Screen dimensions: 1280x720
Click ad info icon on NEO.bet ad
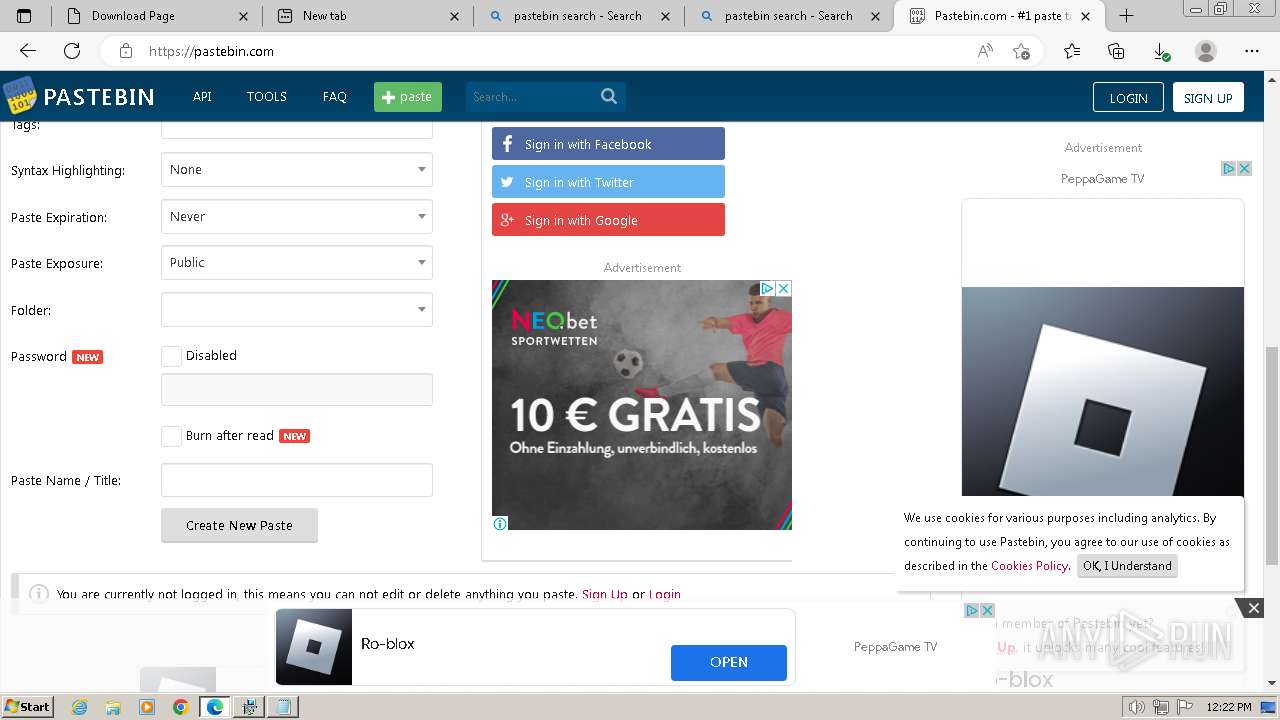500,523
